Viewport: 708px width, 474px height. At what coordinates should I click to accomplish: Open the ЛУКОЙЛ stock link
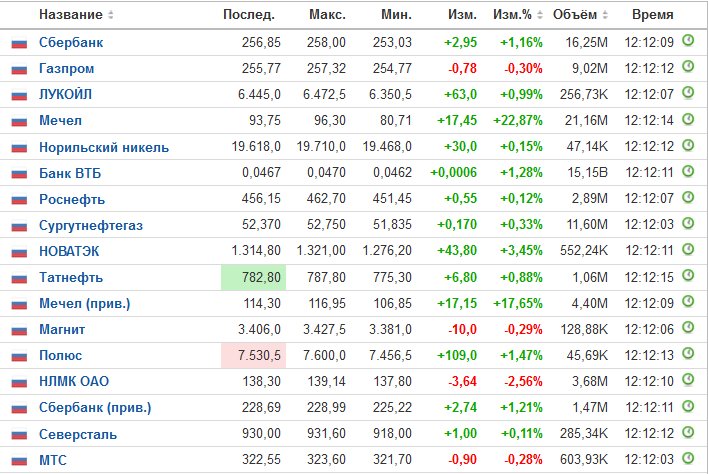[x=65, y=94]
